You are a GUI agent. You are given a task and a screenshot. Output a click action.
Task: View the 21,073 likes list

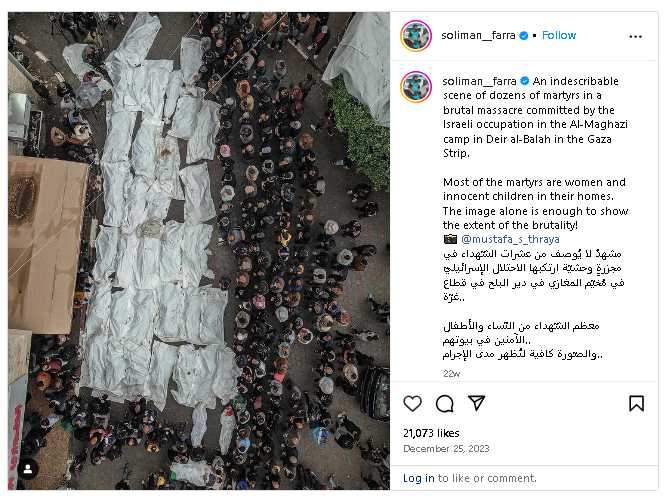[x=431, y=433]
